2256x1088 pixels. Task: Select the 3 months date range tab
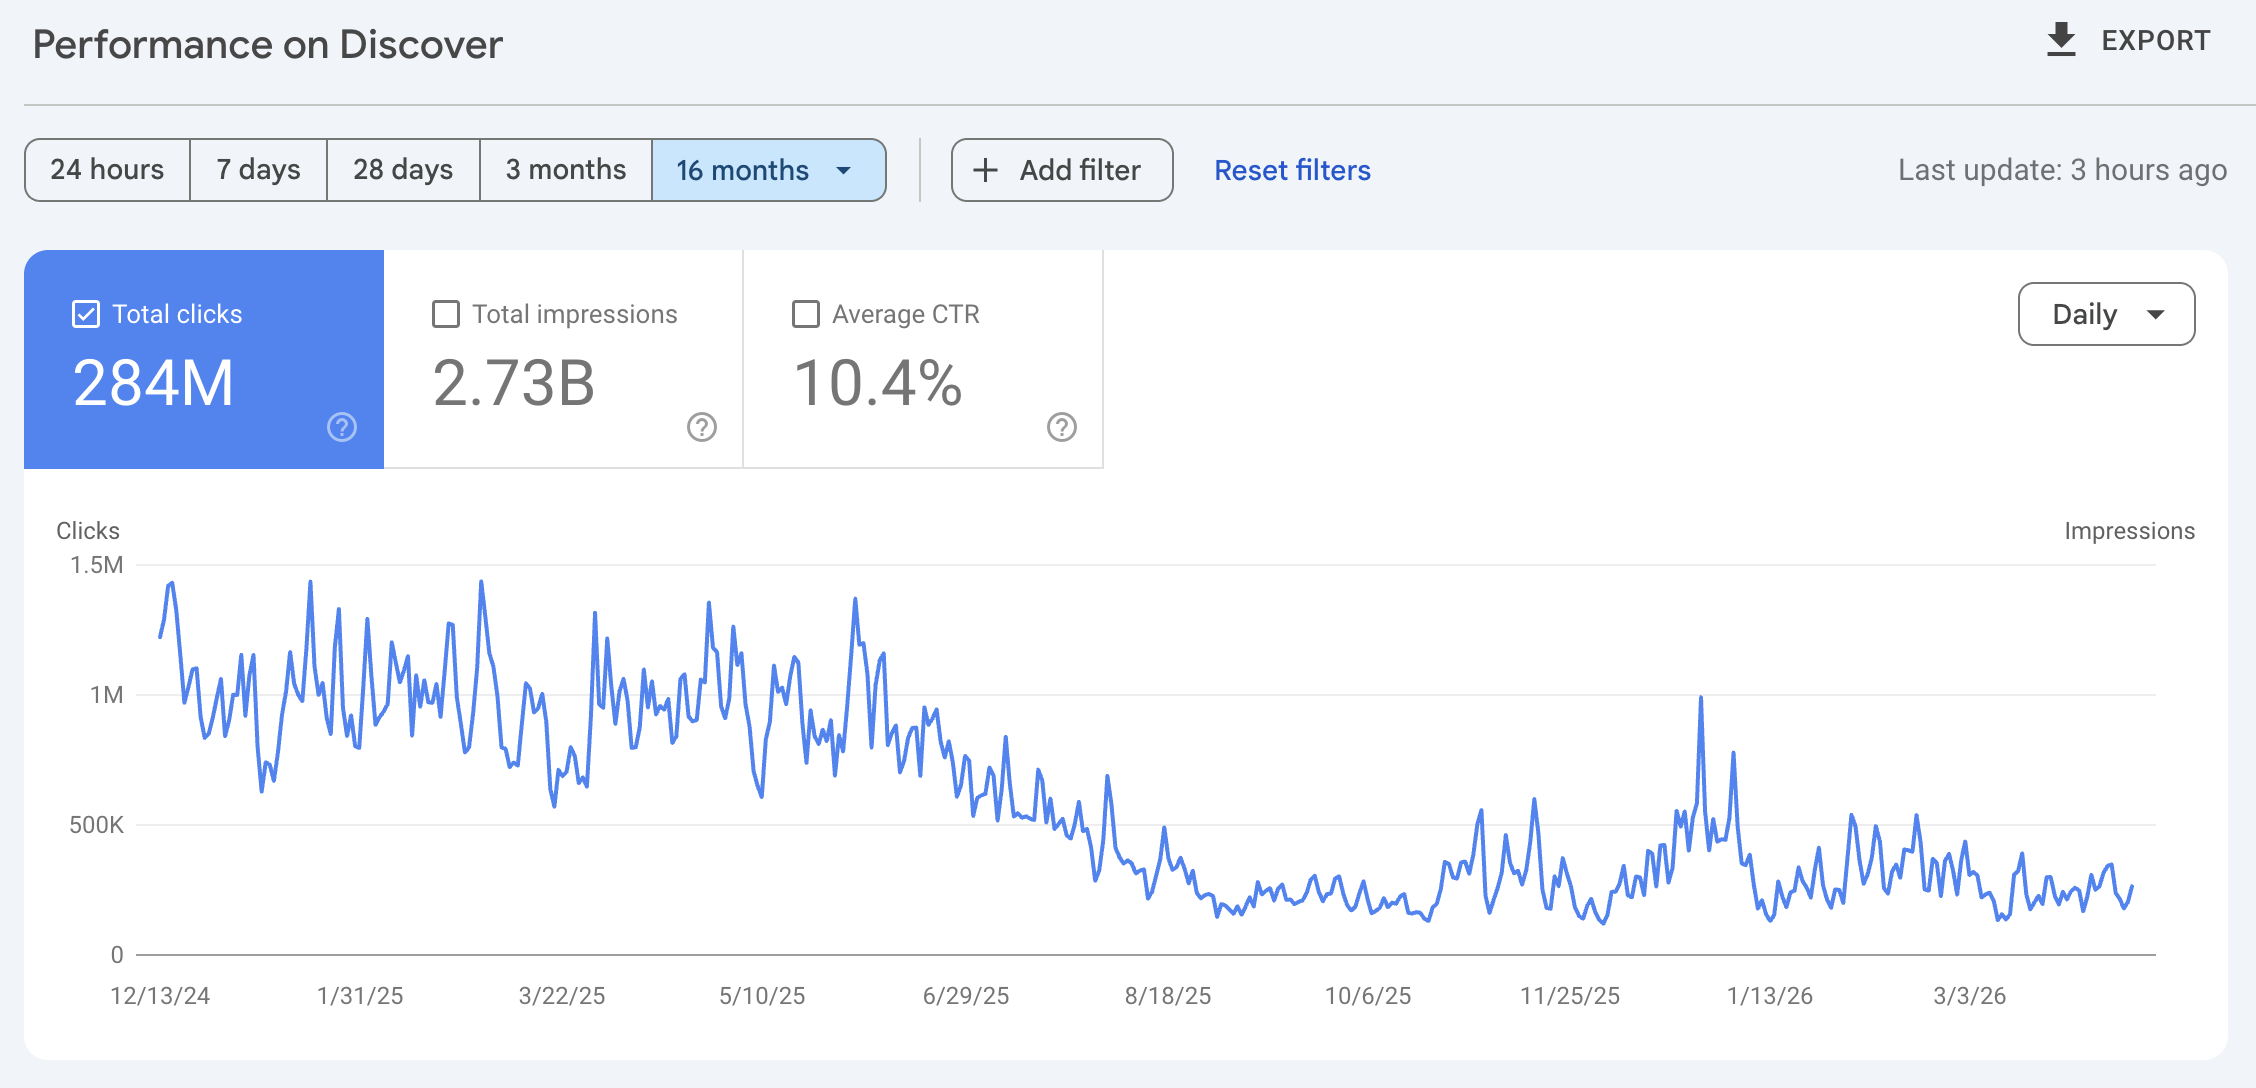565,170
